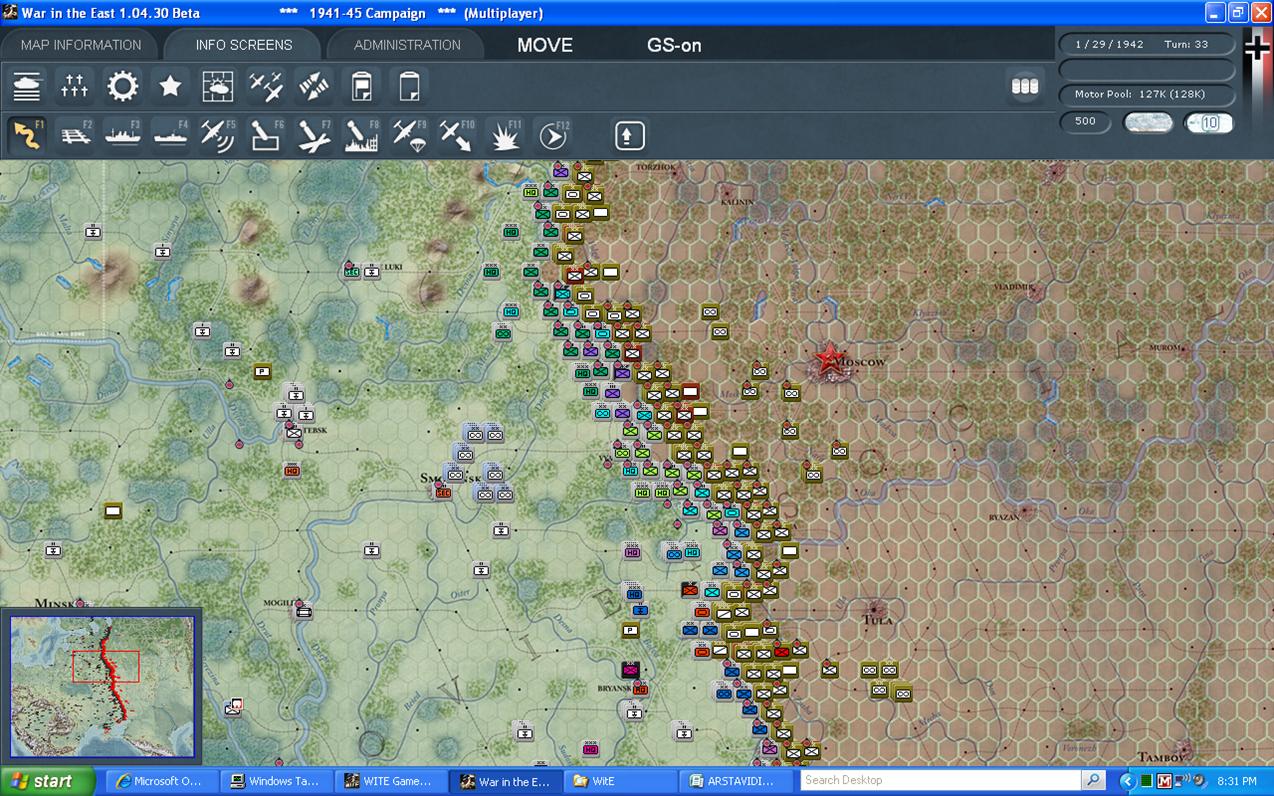Select F7 bomb airfield mode icon
The image size is (1274, 796).
(x=314, y=135)
